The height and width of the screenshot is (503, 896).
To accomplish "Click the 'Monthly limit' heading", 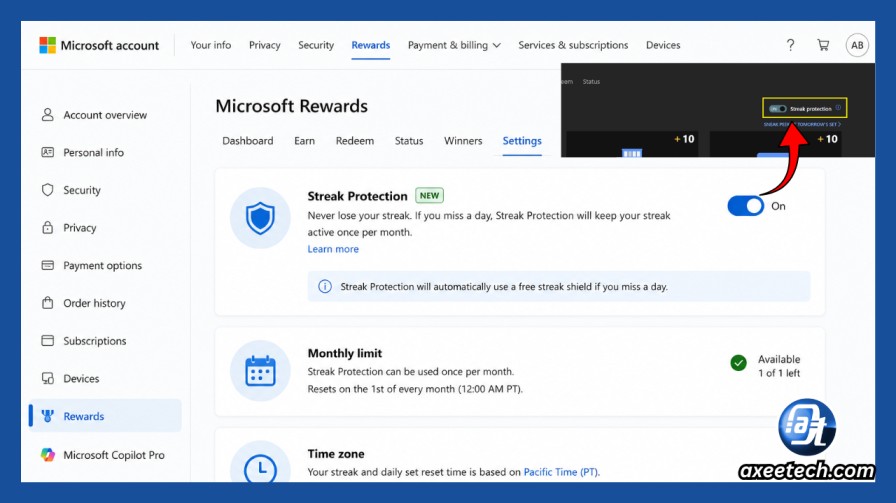I will coord(345,353).
